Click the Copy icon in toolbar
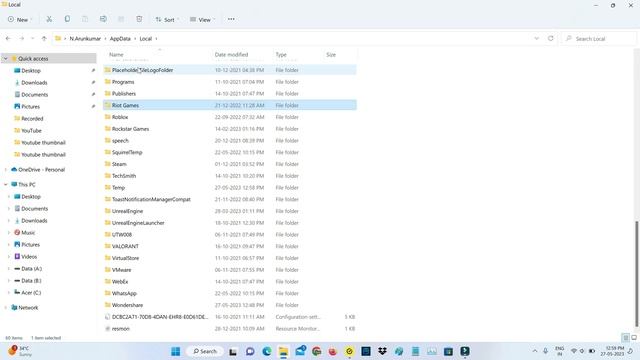The image size is (640, 360). 67,19
